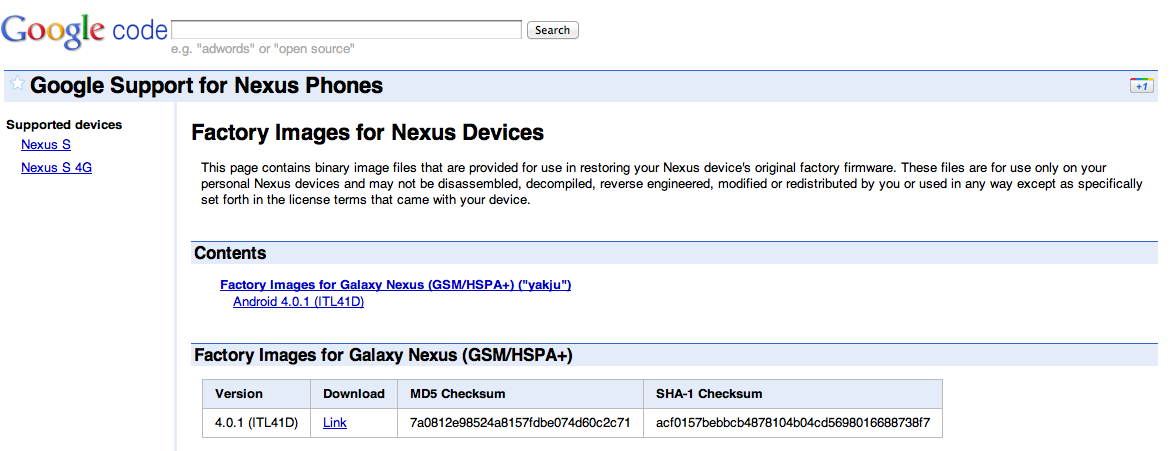Download the 4.0.1 image via Link
The height and width of the screenshot is (451, 1175).
pyautogui.click(x=335, y=423)
